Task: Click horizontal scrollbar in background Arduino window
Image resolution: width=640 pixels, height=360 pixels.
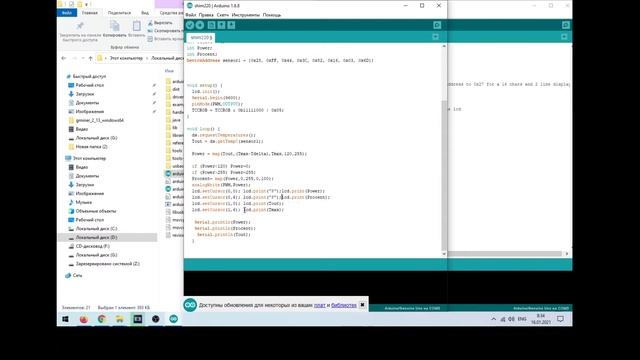Action: [504, 254]
